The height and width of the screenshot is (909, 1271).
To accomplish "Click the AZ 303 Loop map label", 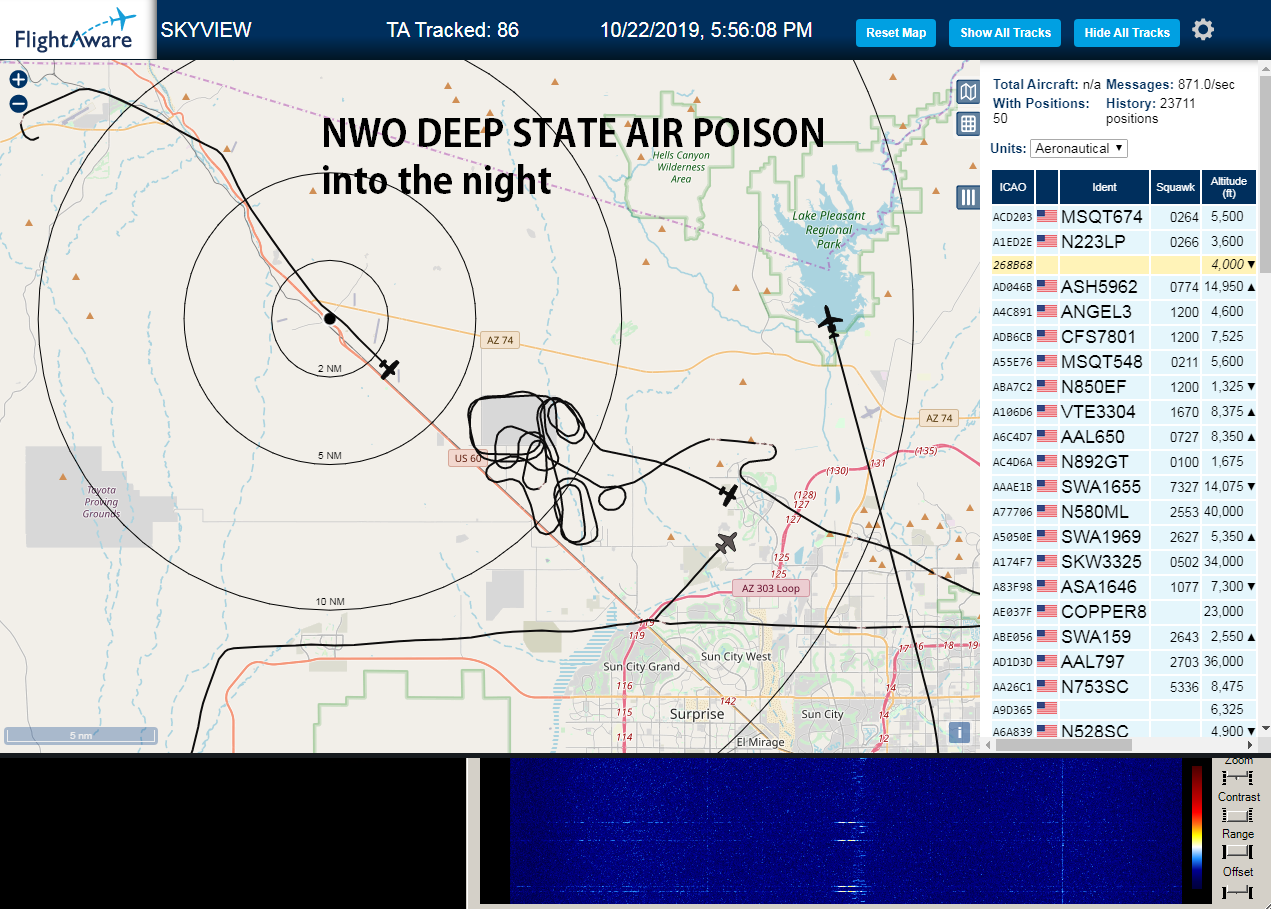I will click(x=771, y=588).
